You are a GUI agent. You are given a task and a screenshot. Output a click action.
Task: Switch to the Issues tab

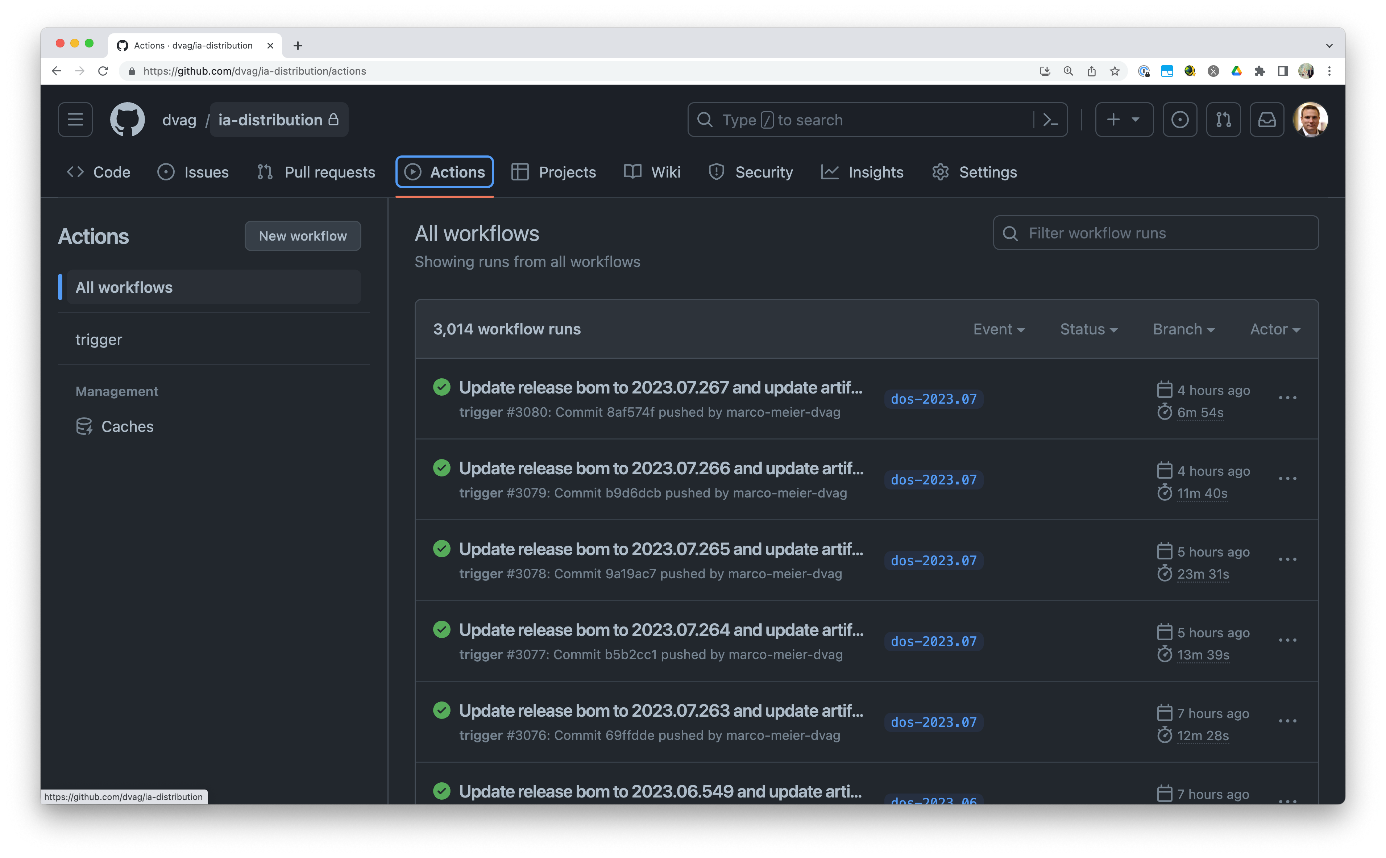[193, 172]
